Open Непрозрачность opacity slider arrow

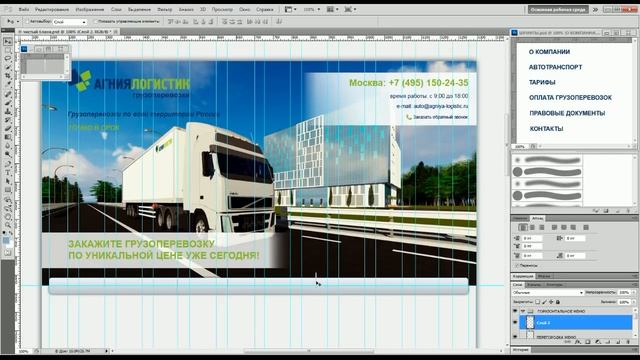pos(633,293)
